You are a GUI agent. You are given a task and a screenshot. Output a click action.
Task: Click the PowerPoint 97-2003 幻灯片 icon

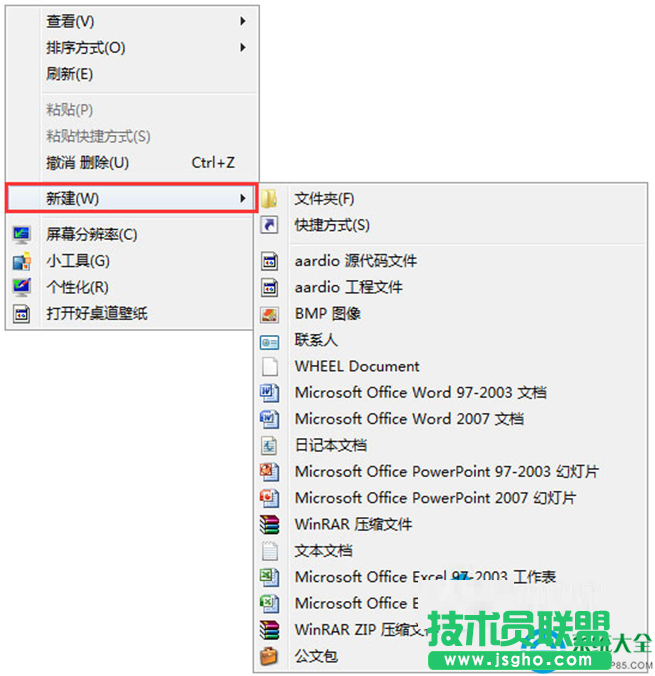[269, 472]
